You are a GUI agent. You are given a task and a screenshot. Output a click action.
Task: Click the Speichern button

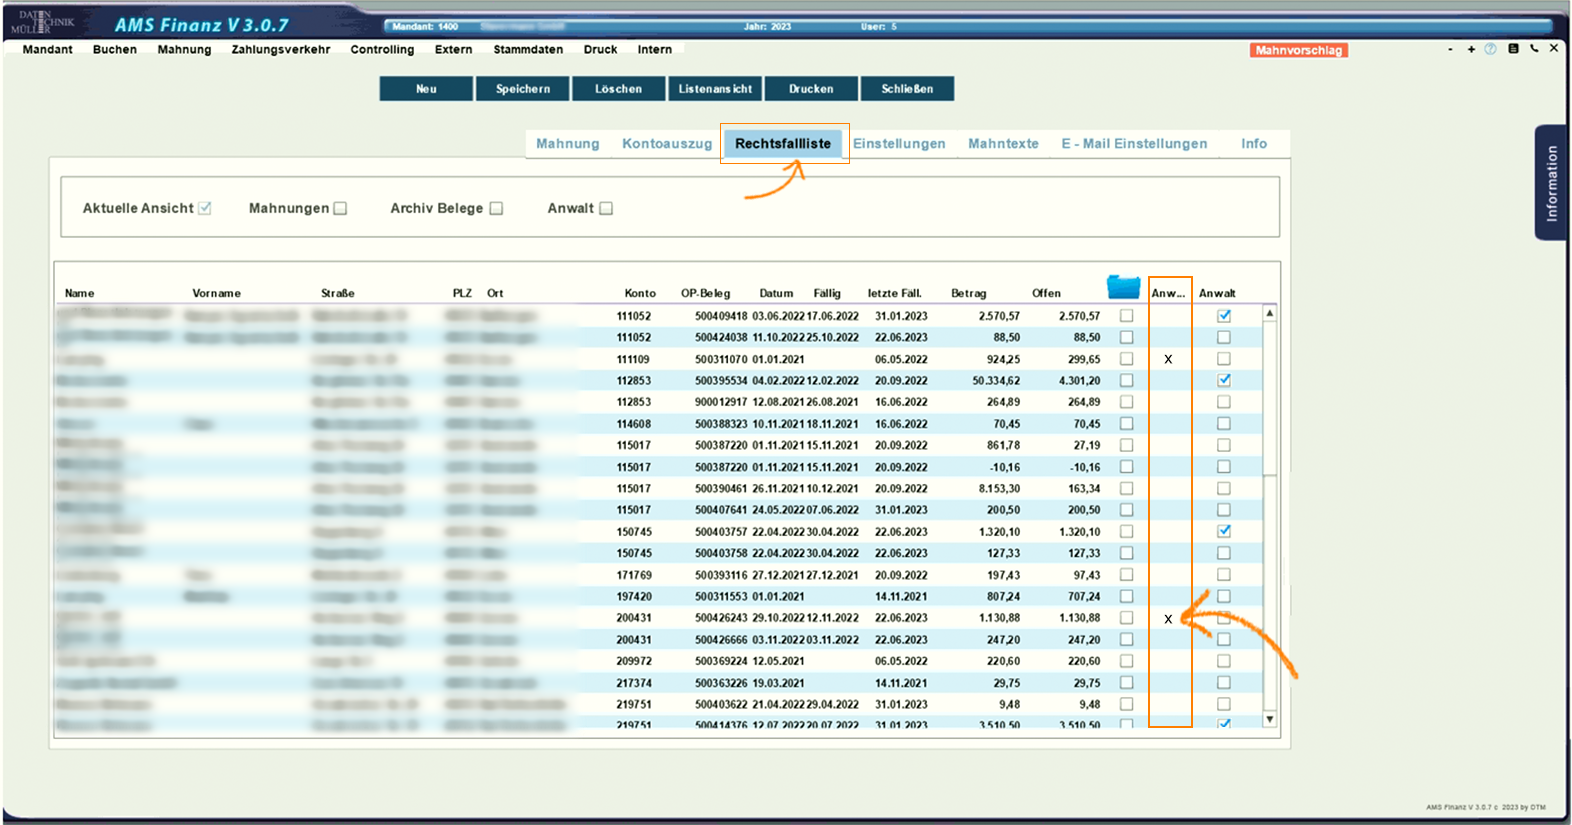coord(523,89)
